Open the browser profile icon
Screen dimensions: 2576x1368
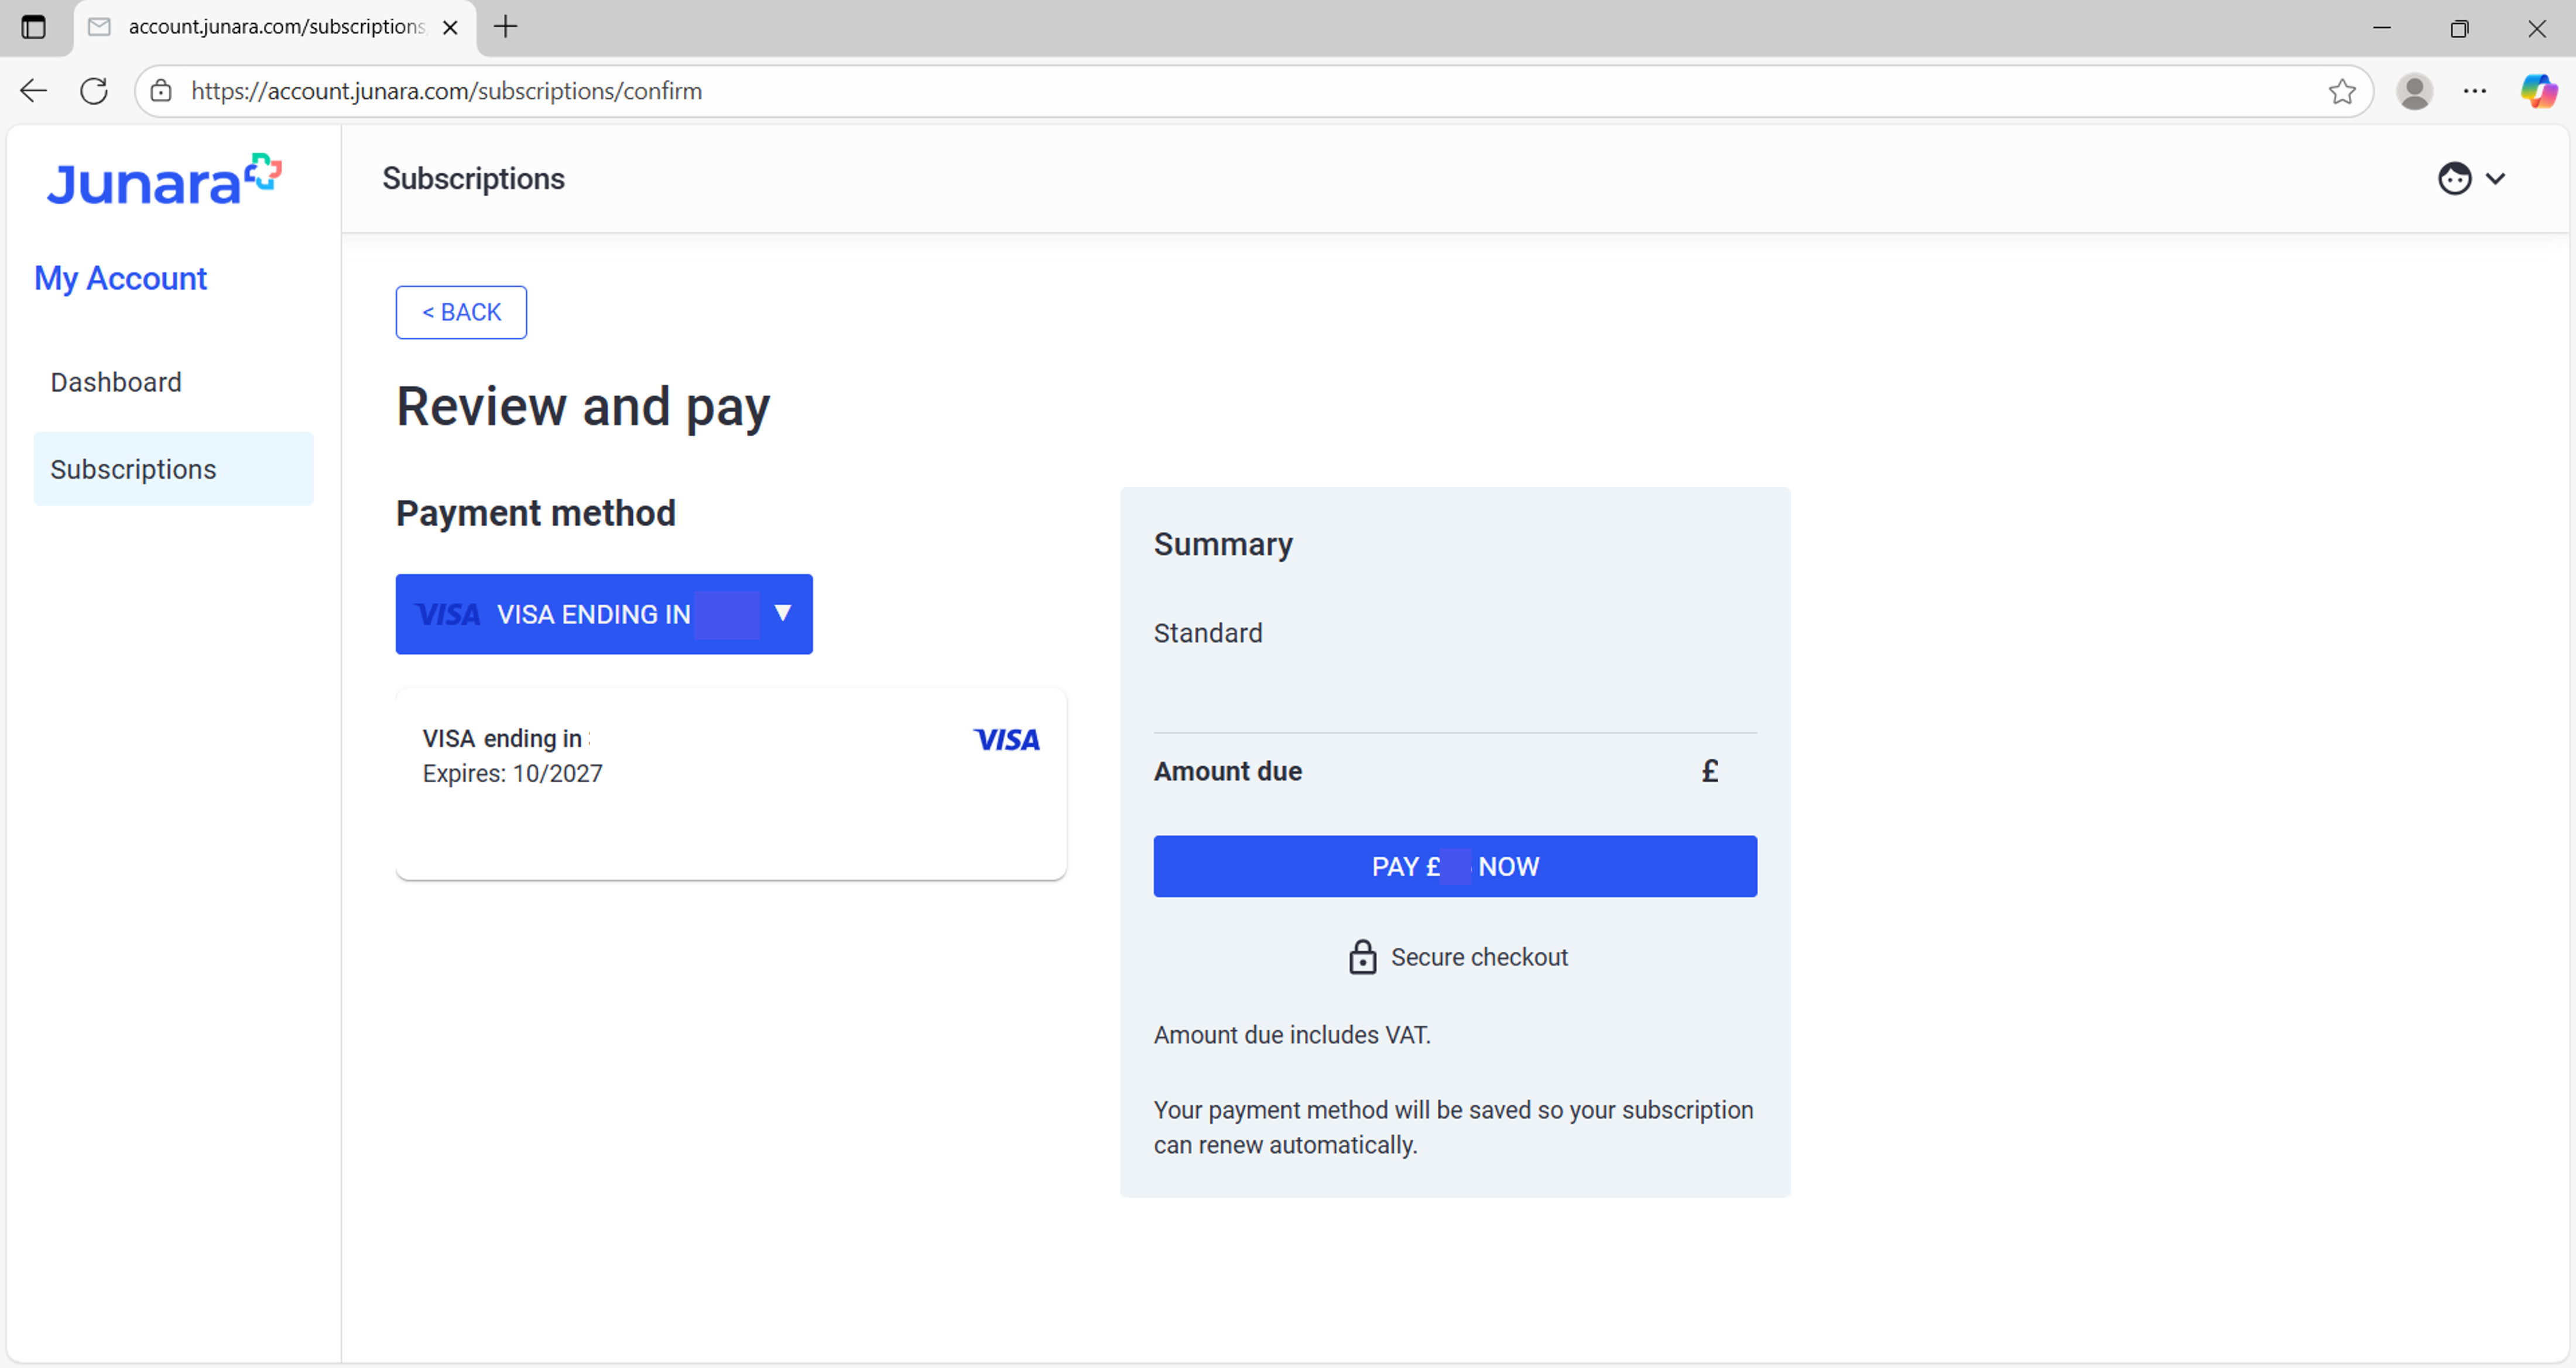pos(2414,91)
